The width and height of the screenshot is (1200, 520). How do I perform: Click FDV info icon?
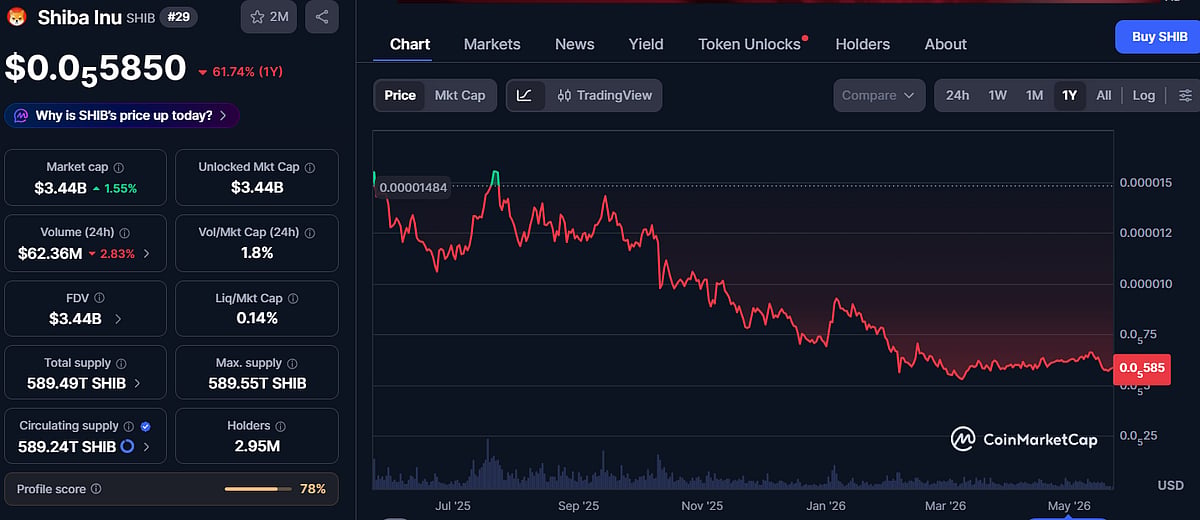tap(99, 298)
